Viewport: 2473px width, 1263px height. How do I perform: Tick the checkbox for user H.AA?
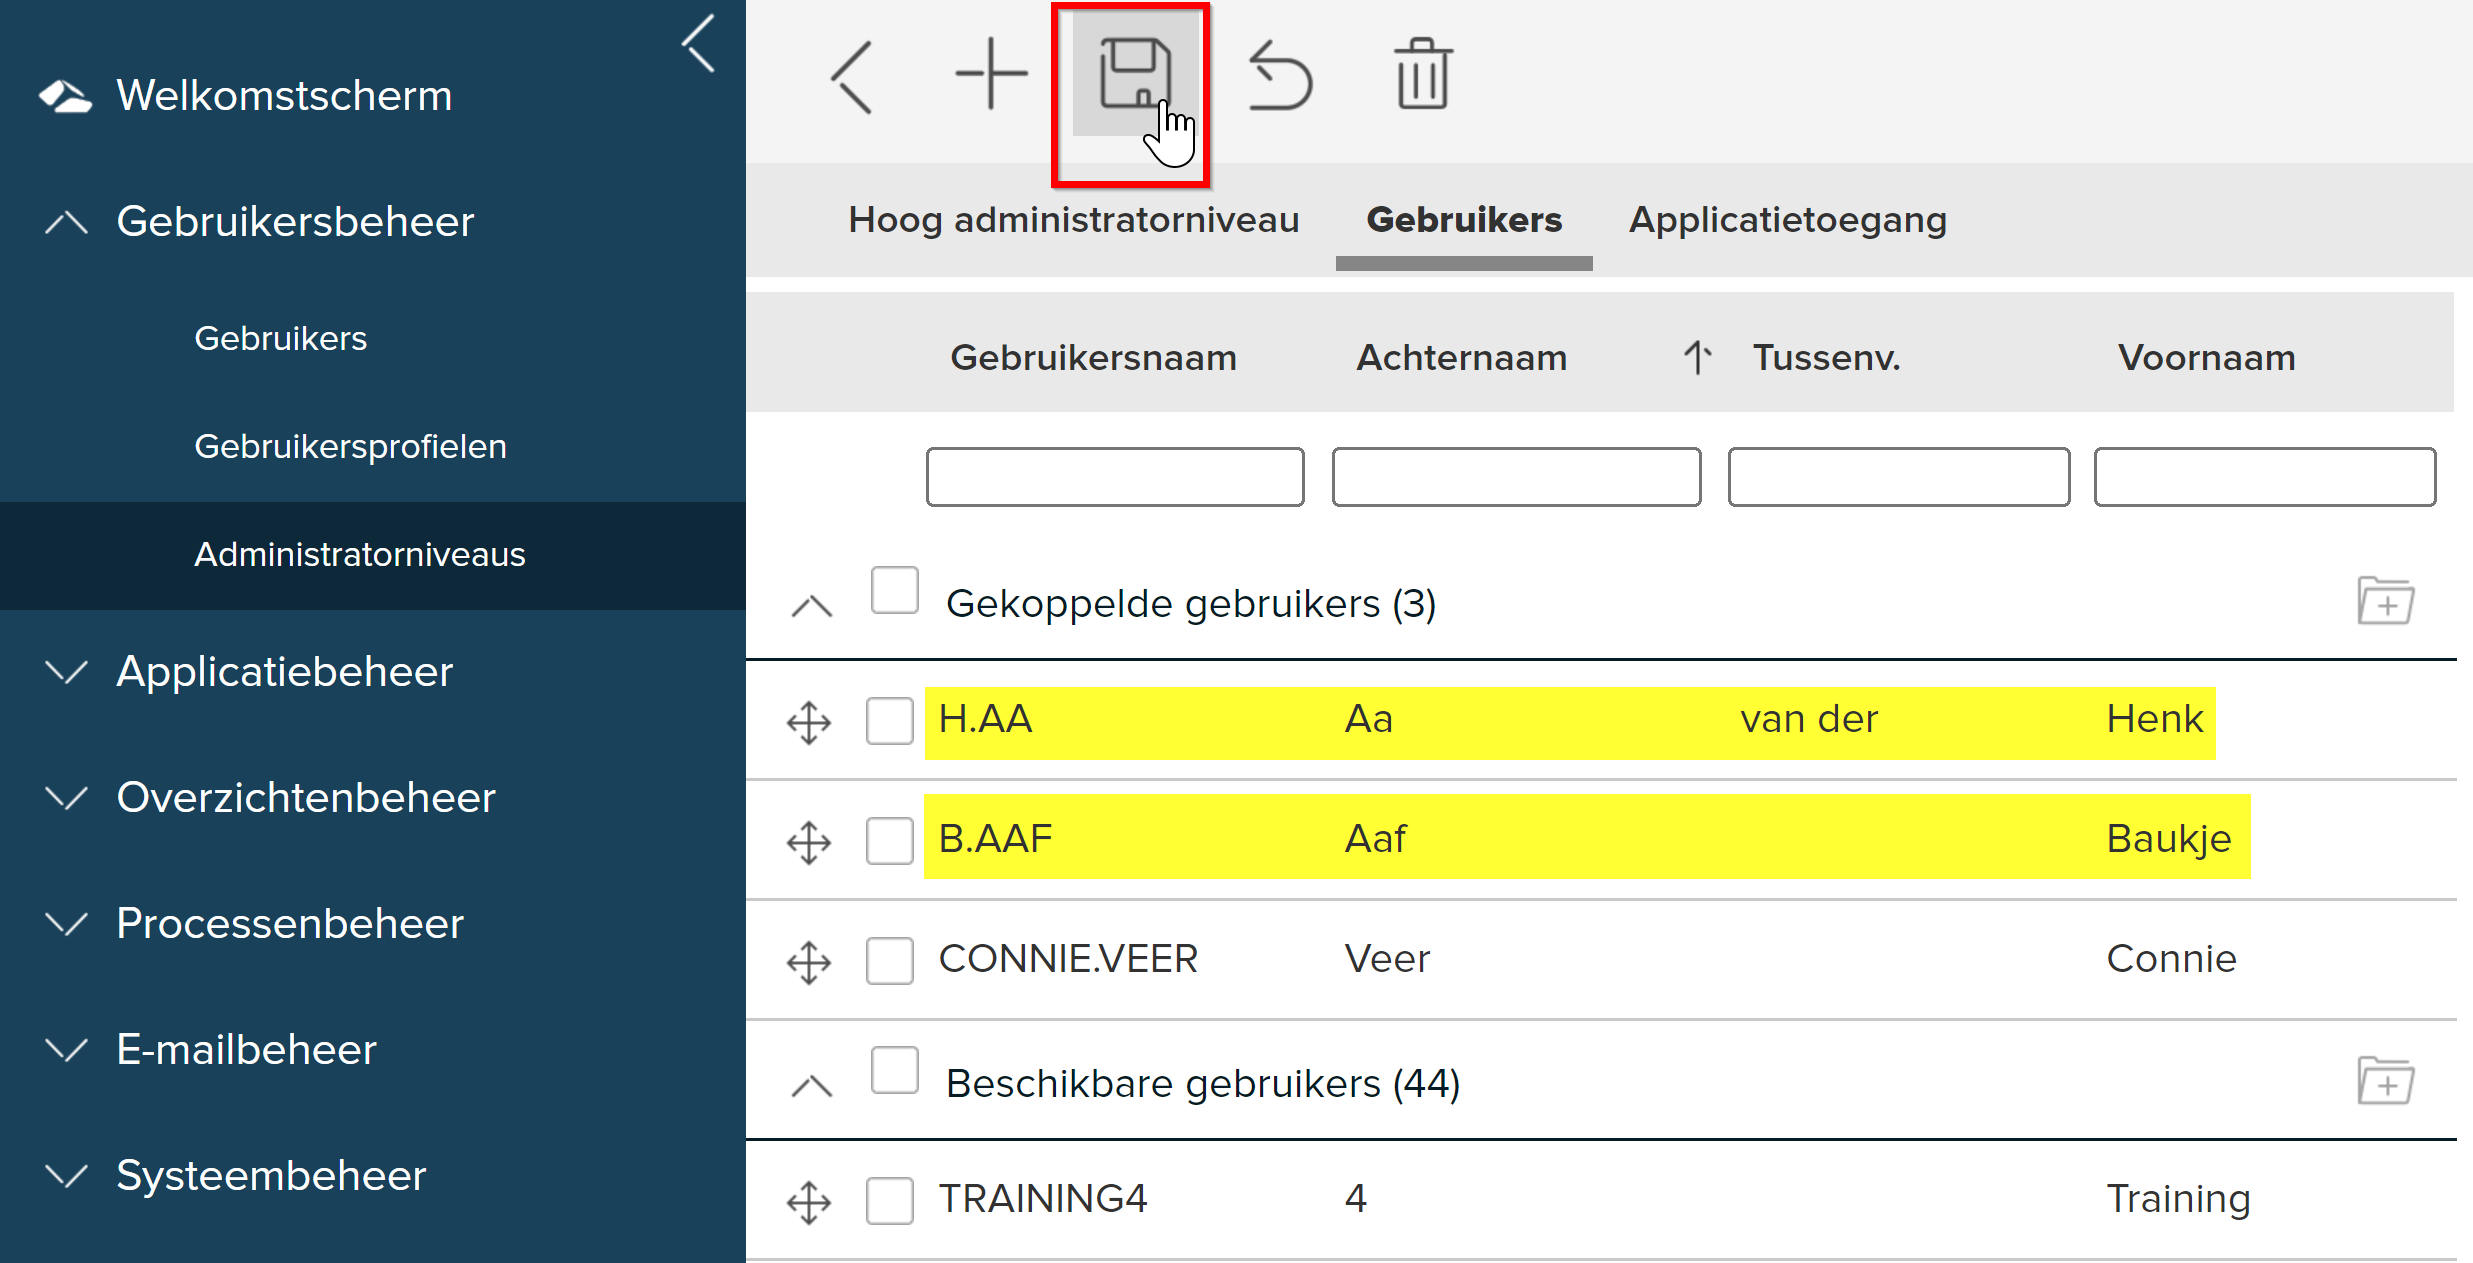pos(889,721)
